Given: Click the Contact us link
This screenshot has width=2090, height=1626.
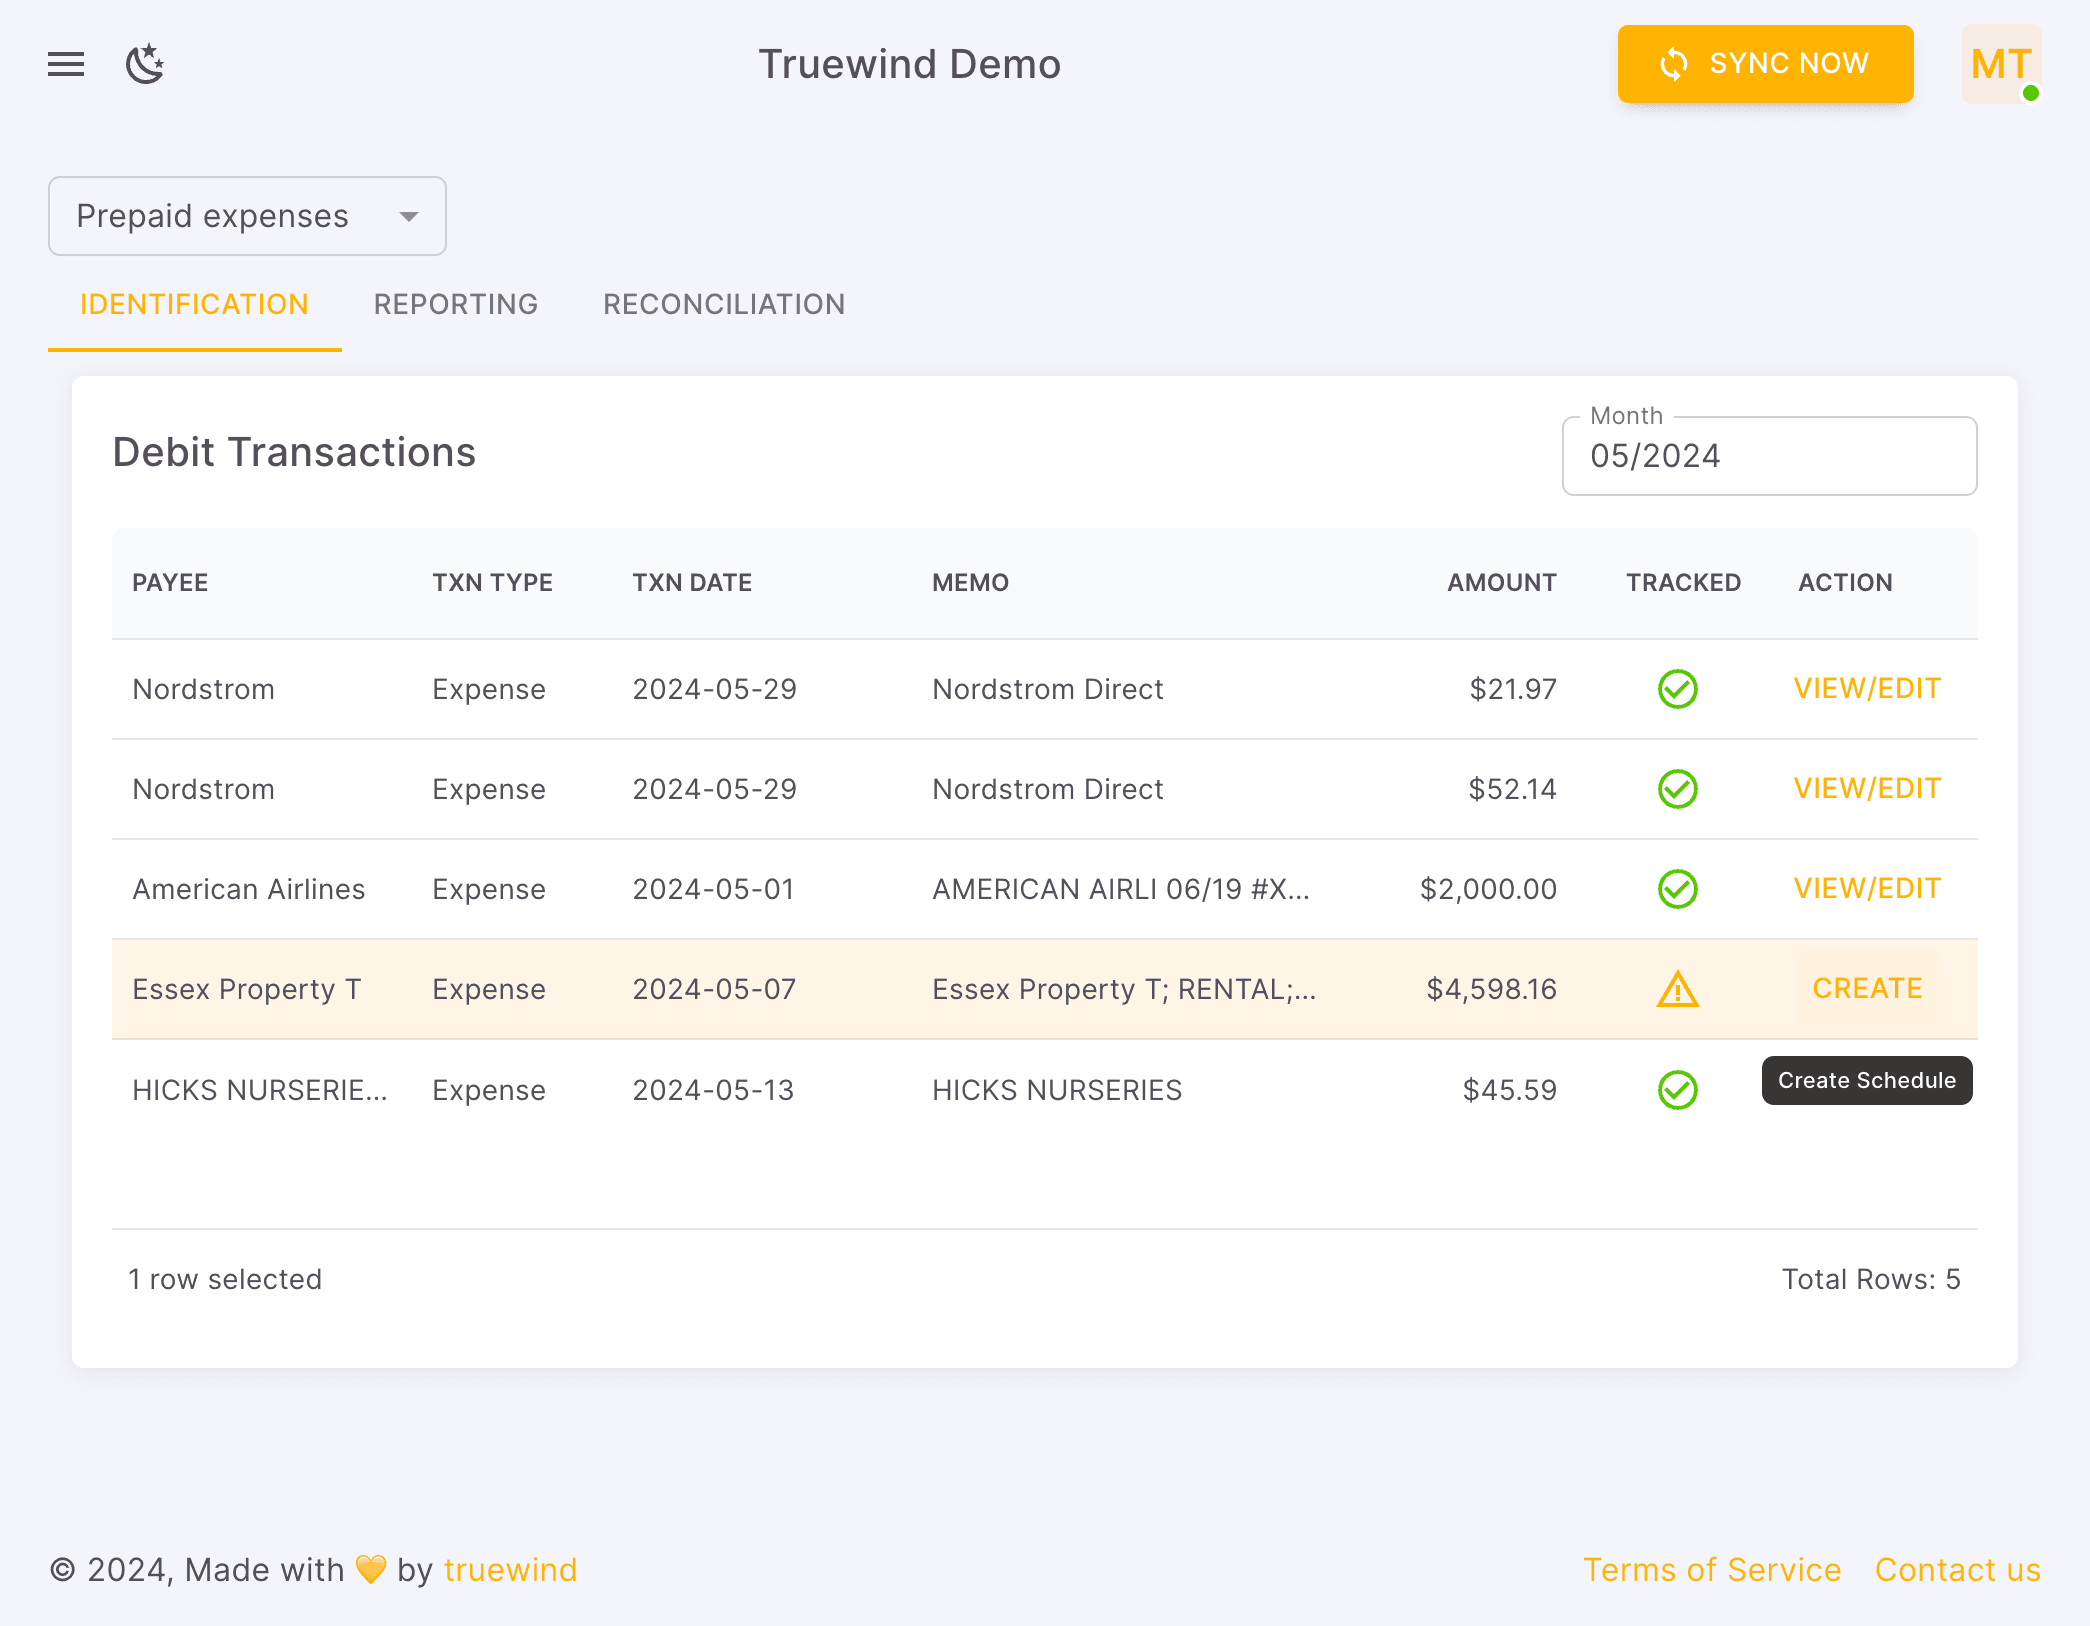Looking at the screenshot, I should pos(1957,1569).
